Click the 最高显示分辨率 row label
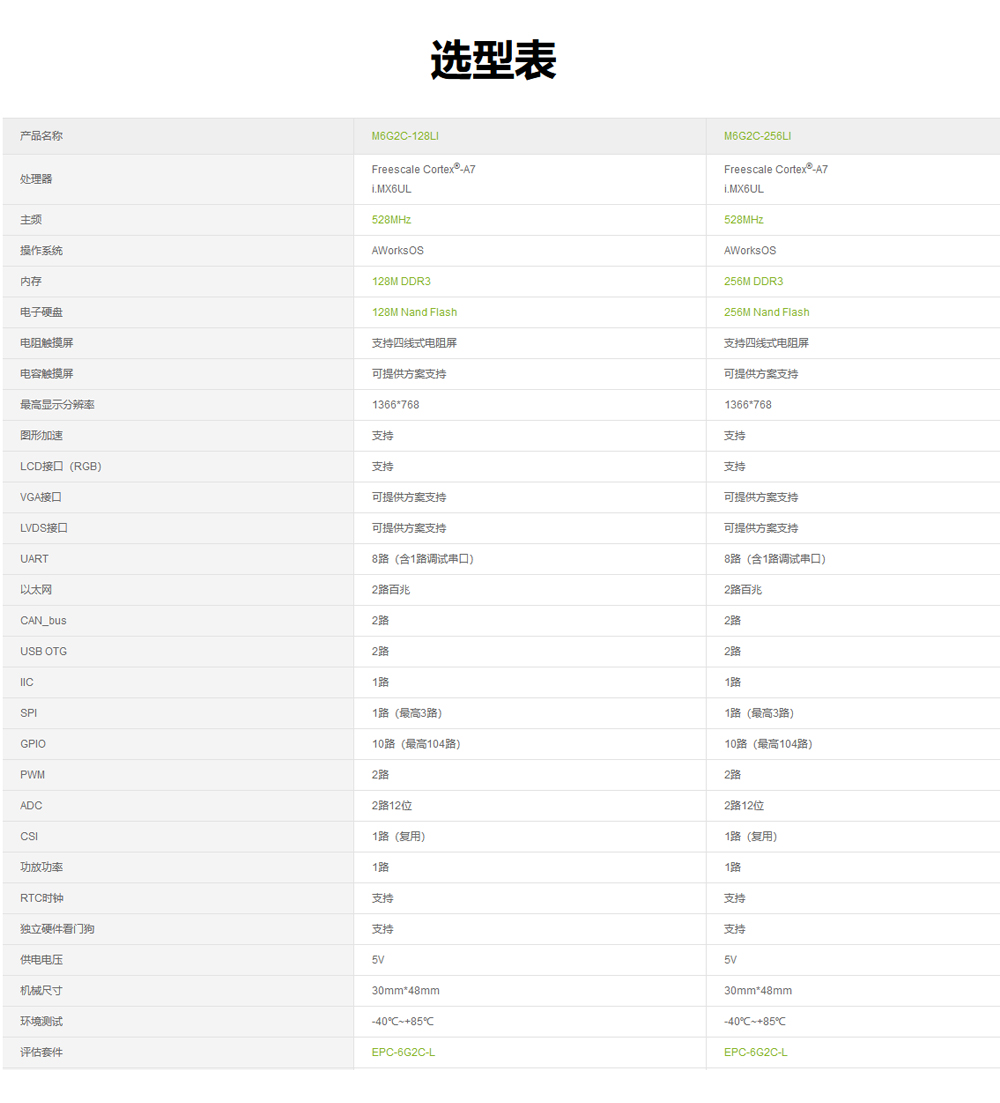 tap(57, 405)
